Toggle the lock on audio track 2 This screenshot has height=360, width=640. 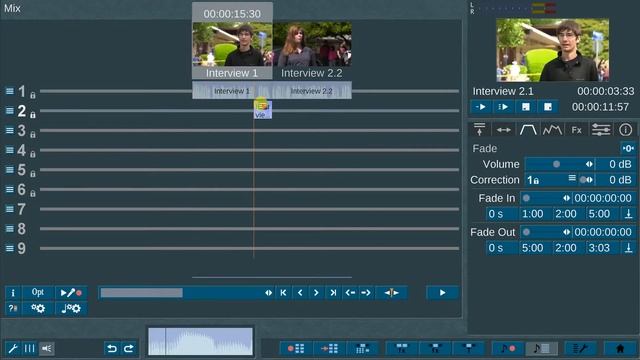pyautogui.click(x=33, y=115)
